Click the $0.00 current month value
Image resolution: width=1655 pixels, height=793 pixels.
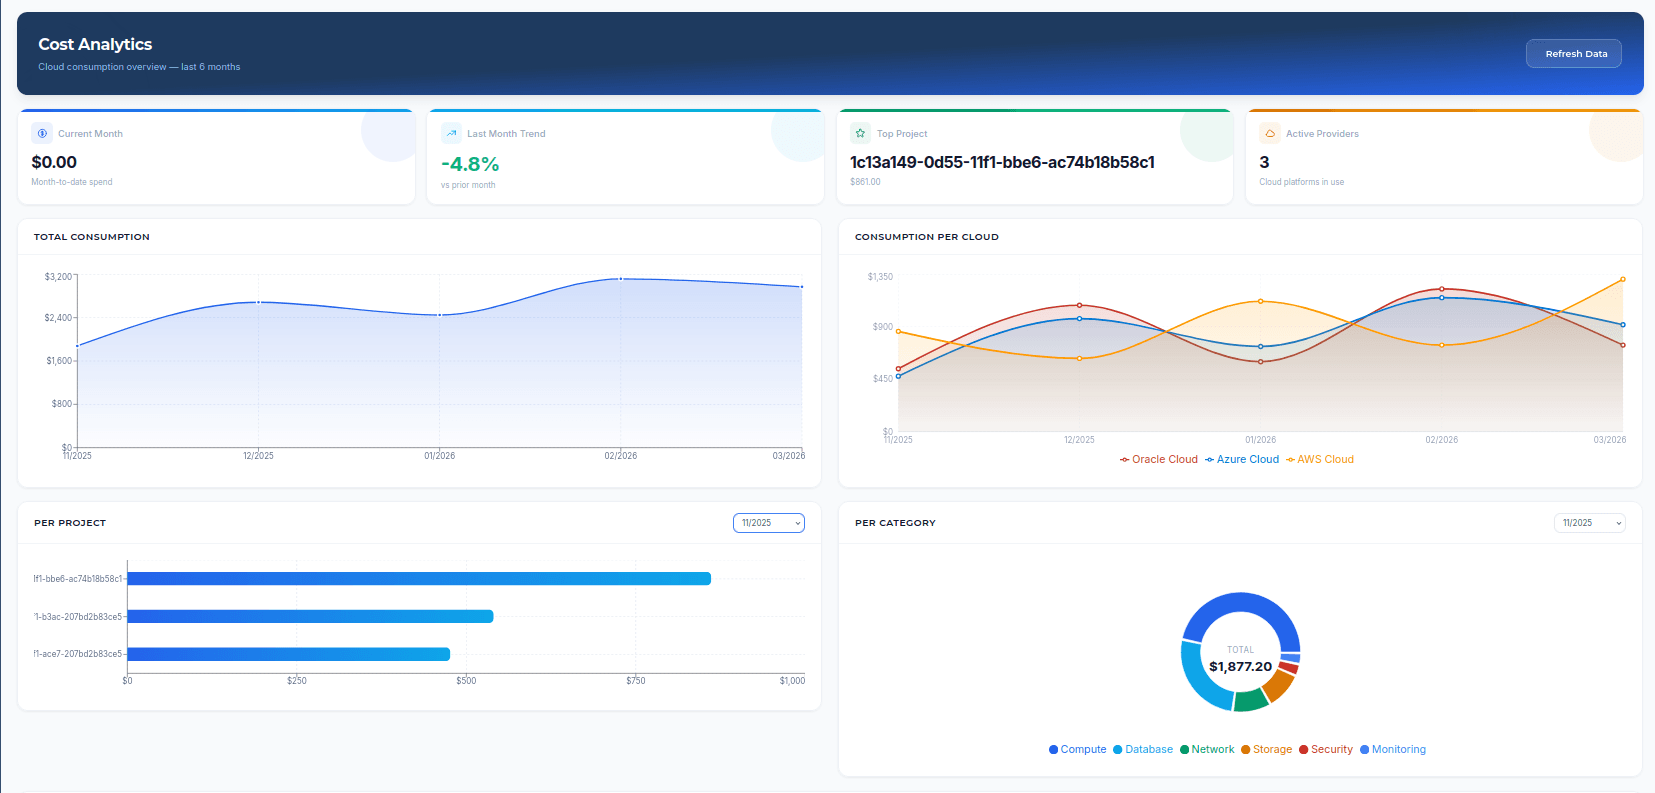pos(54,162)
